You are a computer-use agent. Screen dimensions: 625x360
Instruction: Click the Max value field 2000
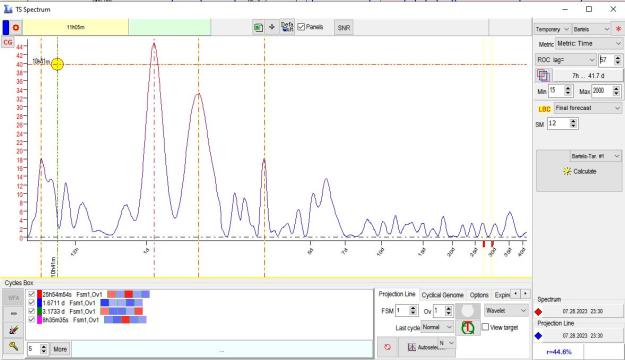coord(602,90)
